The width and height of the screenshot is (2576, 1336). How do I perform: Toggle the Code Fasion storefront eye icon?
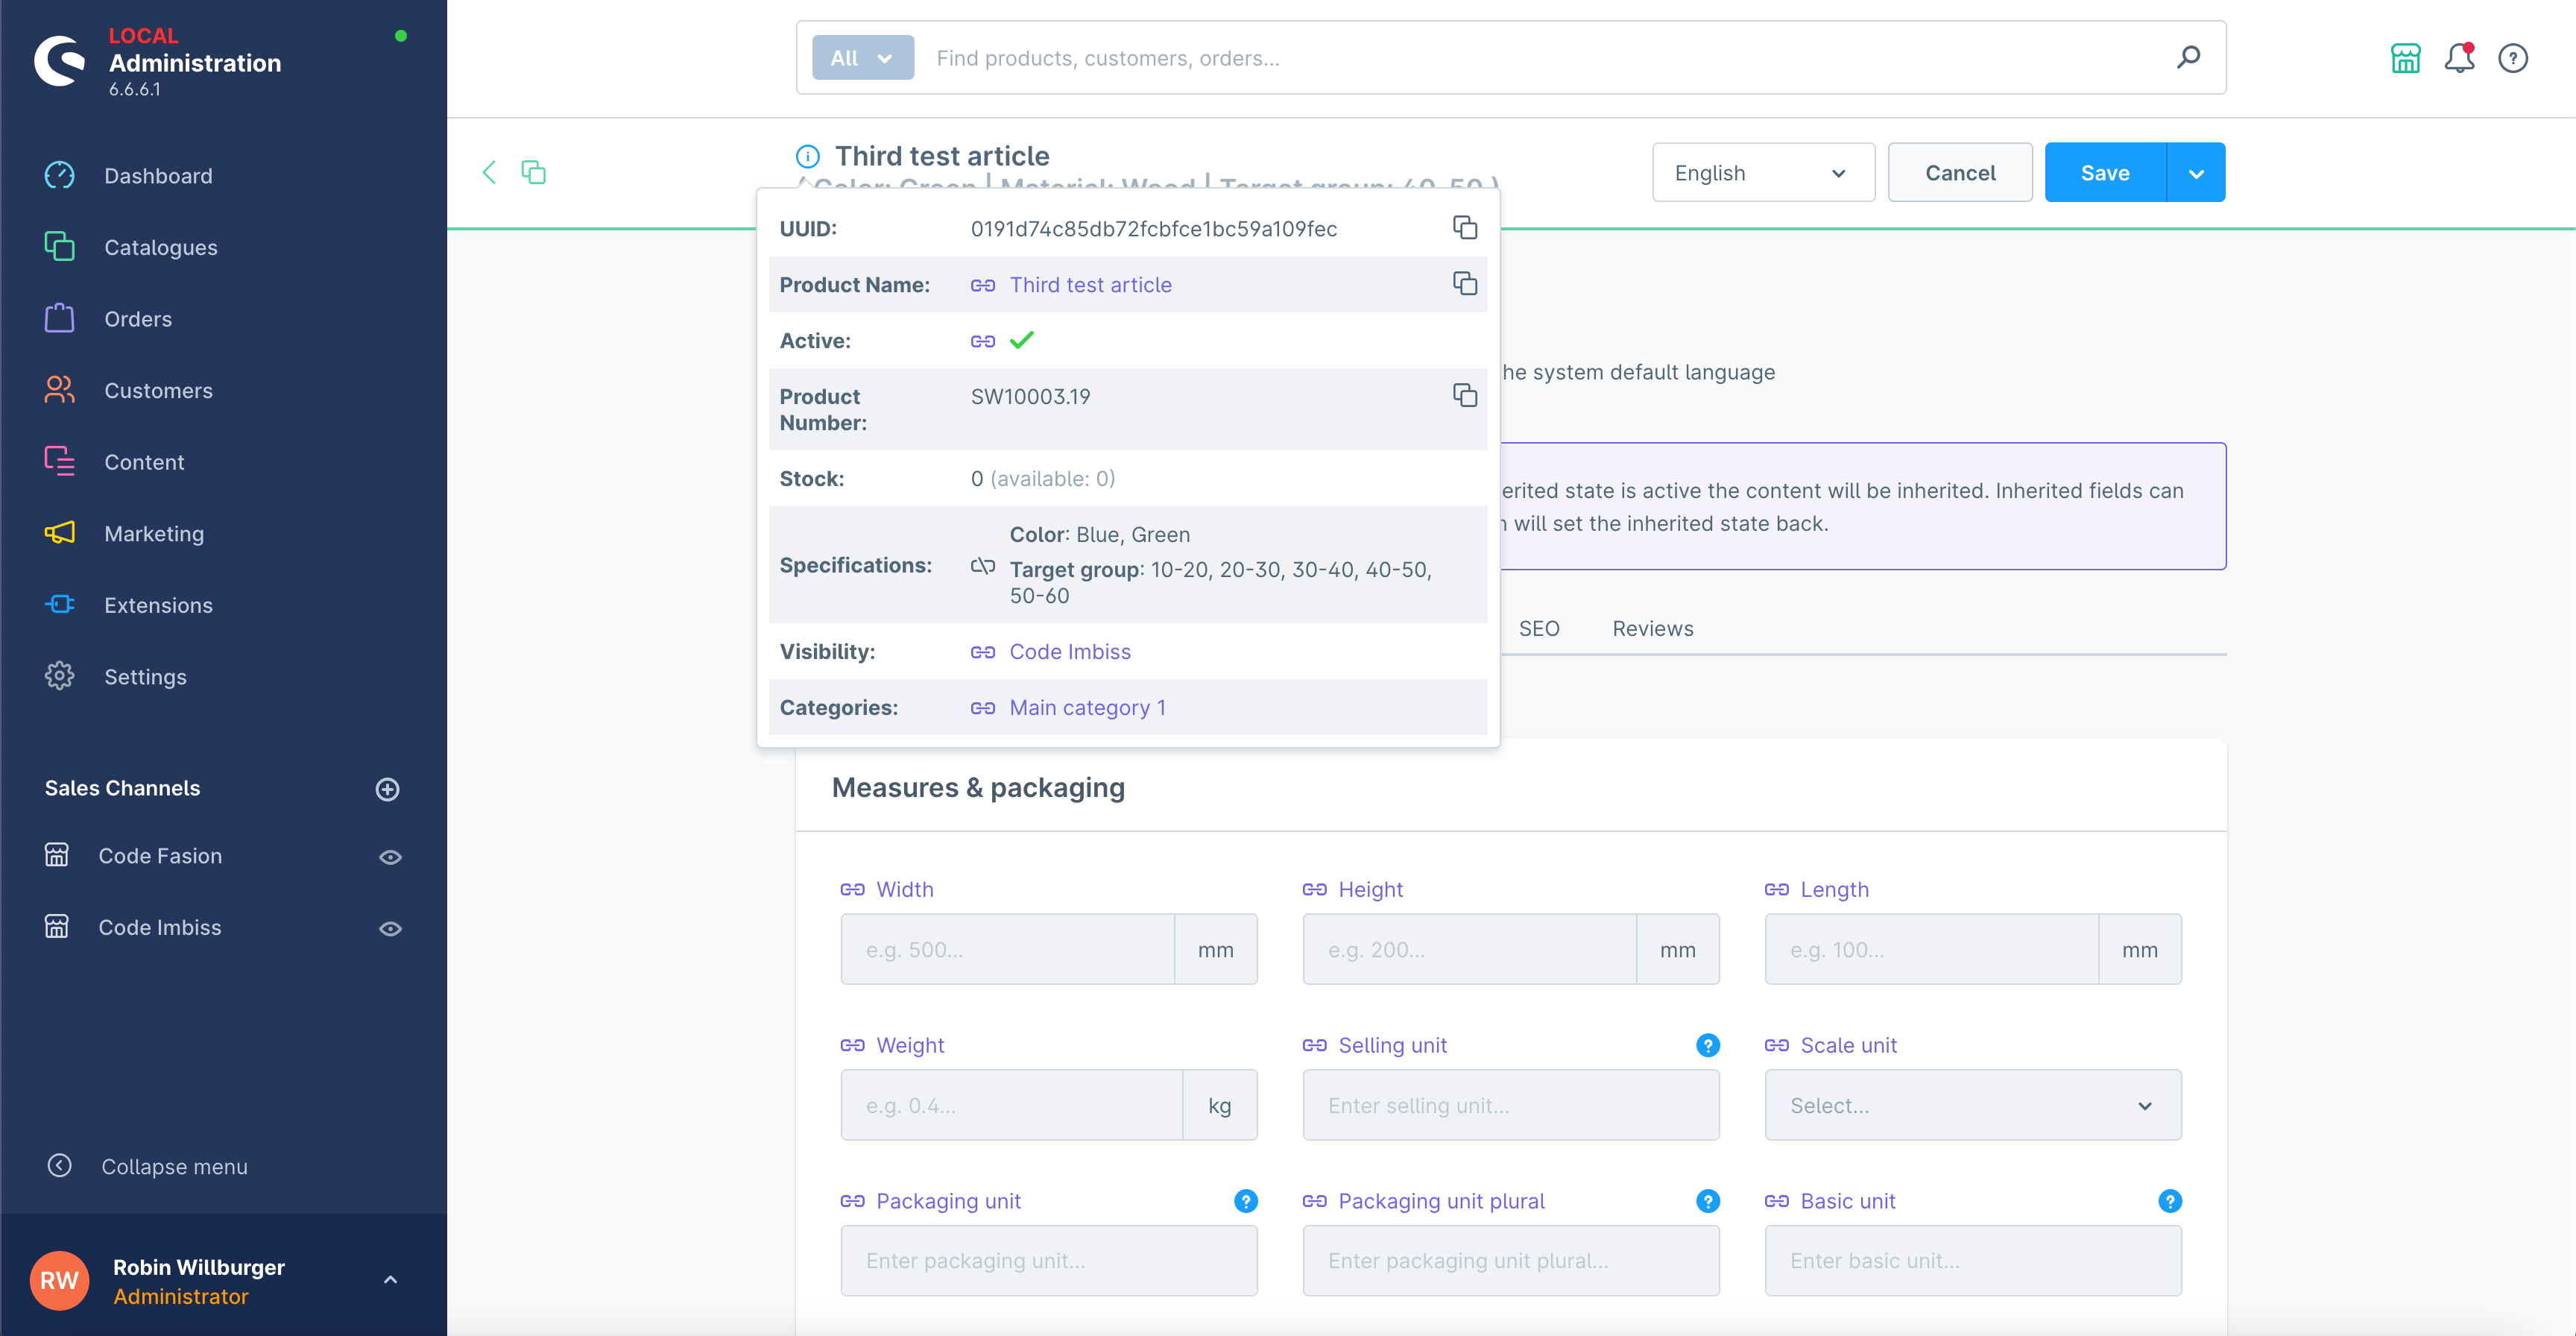click(x=390, y=857)
